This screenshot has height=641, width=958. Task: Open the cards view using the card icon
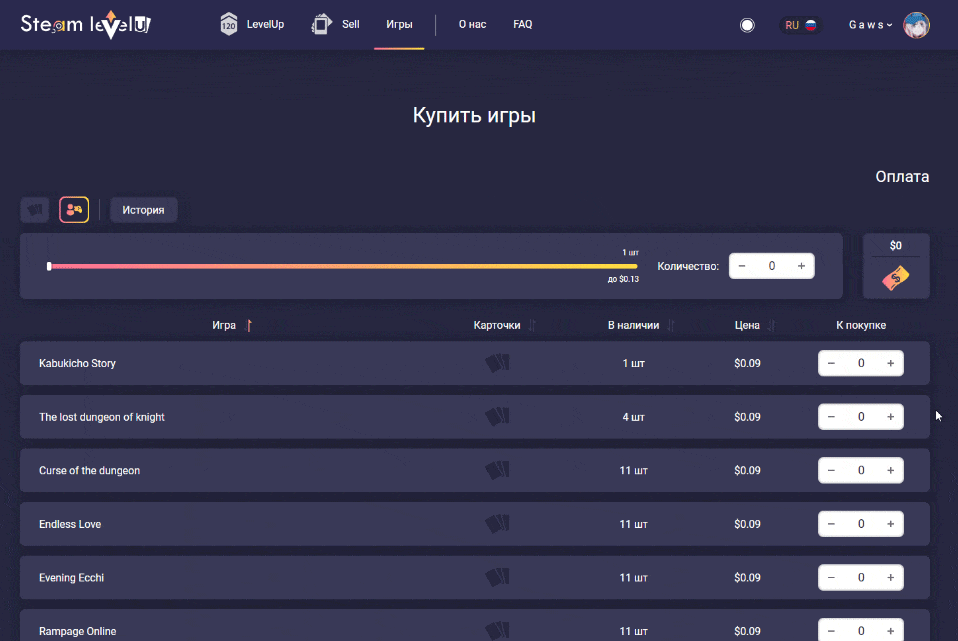(x=35, y=209)
